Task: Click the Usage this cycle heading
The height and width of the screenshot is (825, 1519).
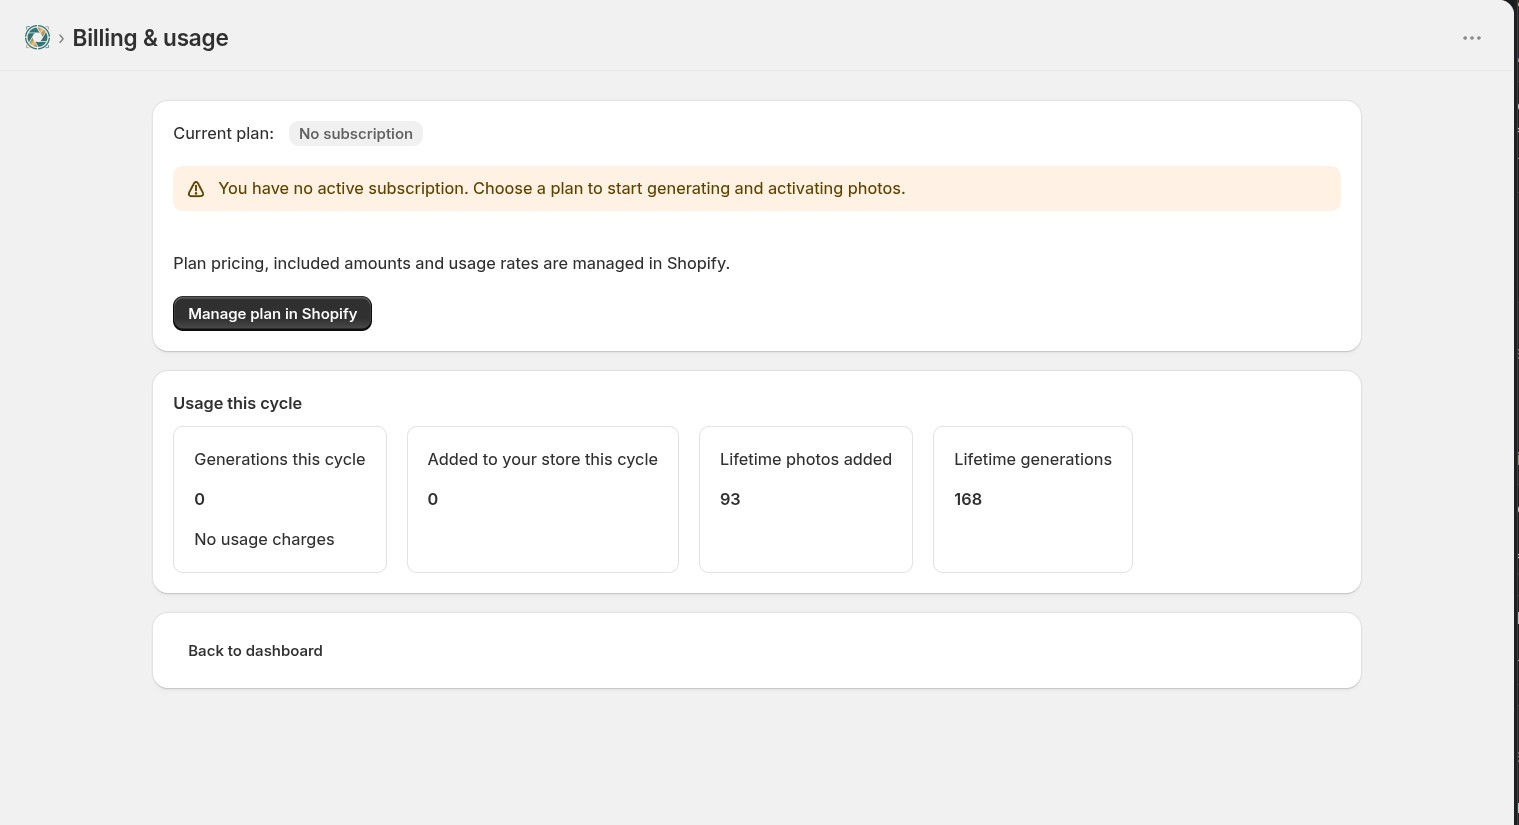Action: 237,404
